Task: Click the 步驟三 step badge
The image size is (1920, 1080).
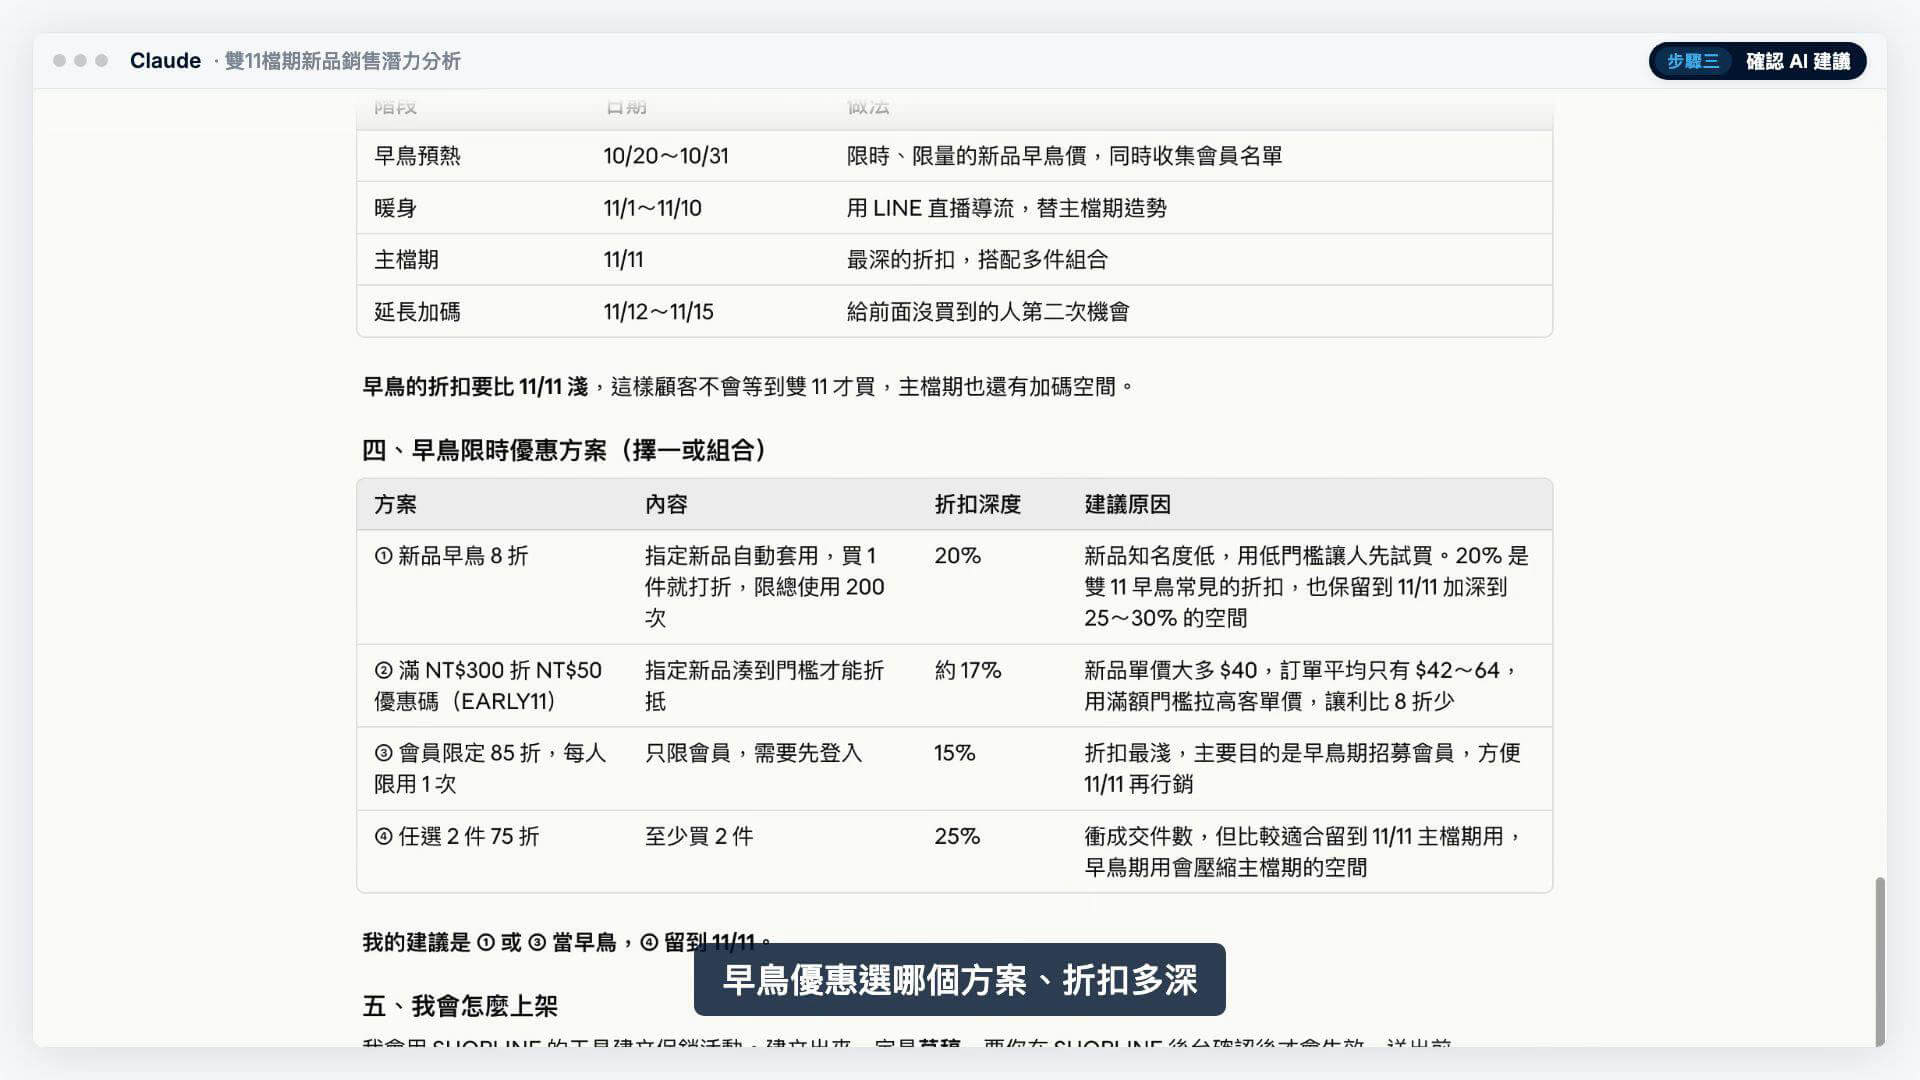Action: pyautogui.click(x=1692, y=61)
